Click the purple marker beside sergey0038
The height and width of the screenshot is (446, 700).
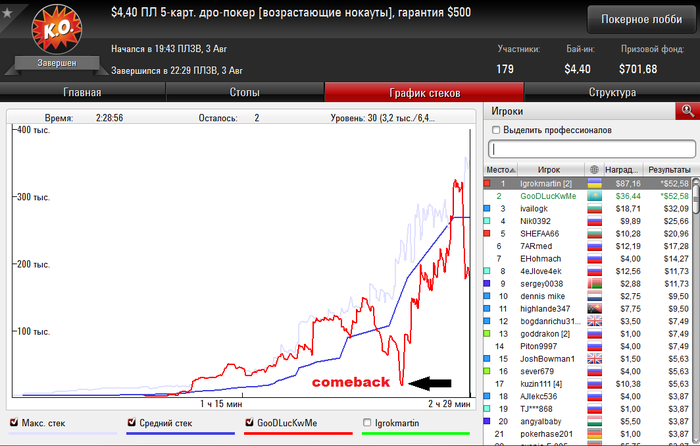pos(487,283)
